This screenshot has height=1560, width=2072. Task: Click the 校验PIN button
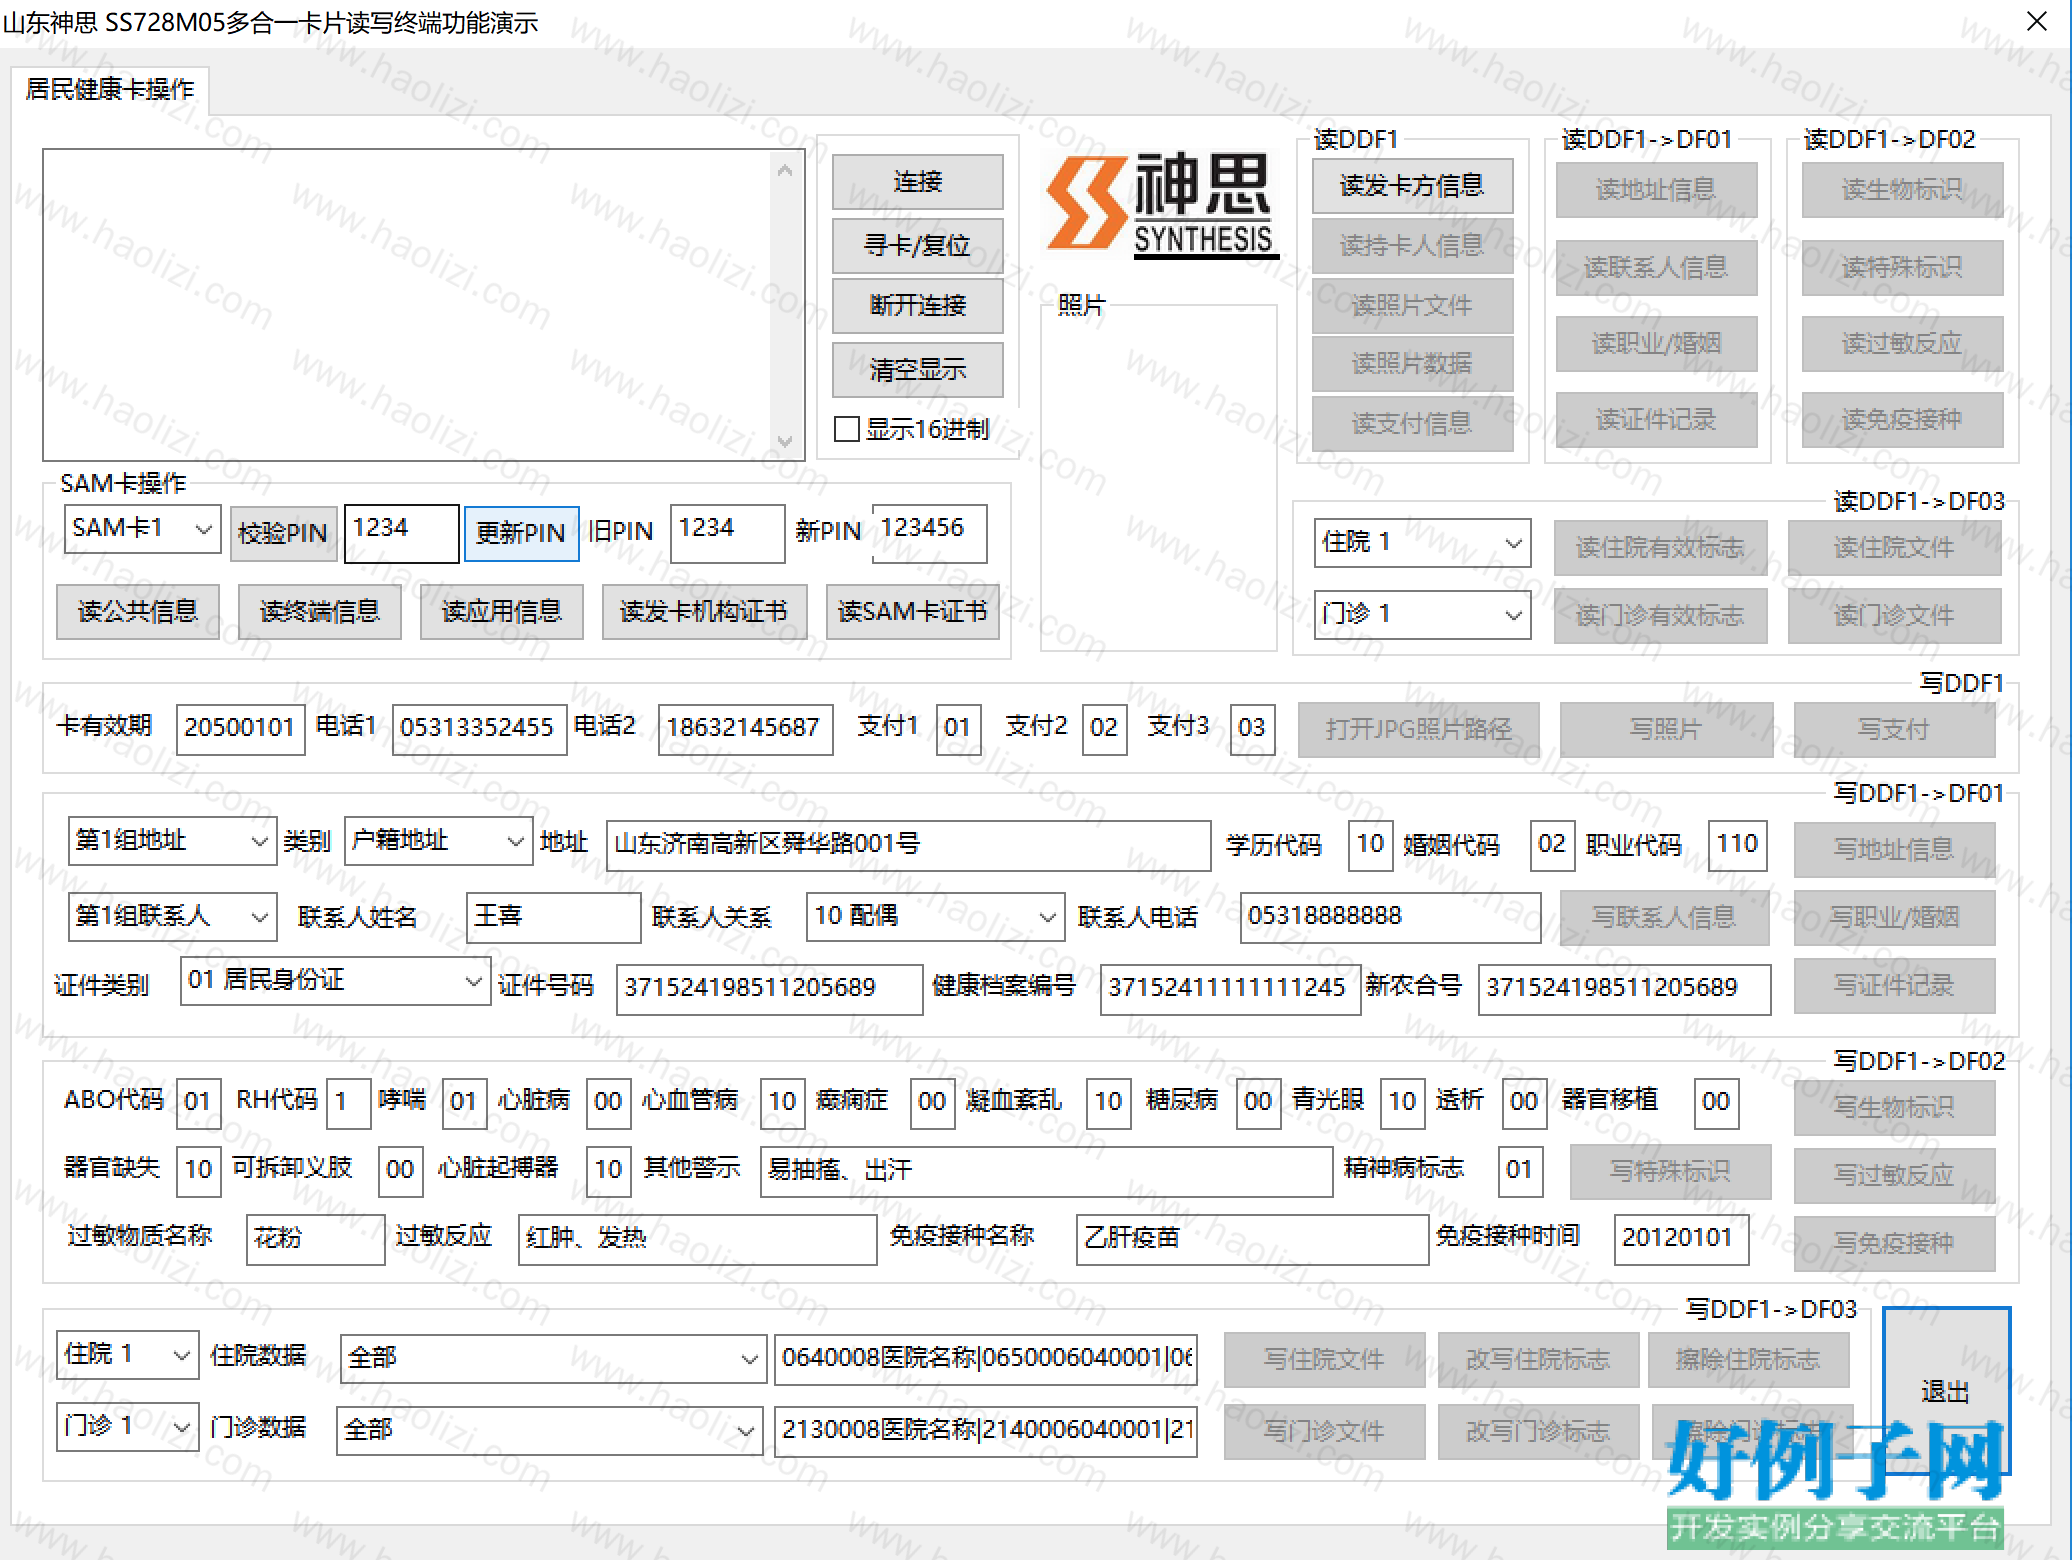click(283, 534)
